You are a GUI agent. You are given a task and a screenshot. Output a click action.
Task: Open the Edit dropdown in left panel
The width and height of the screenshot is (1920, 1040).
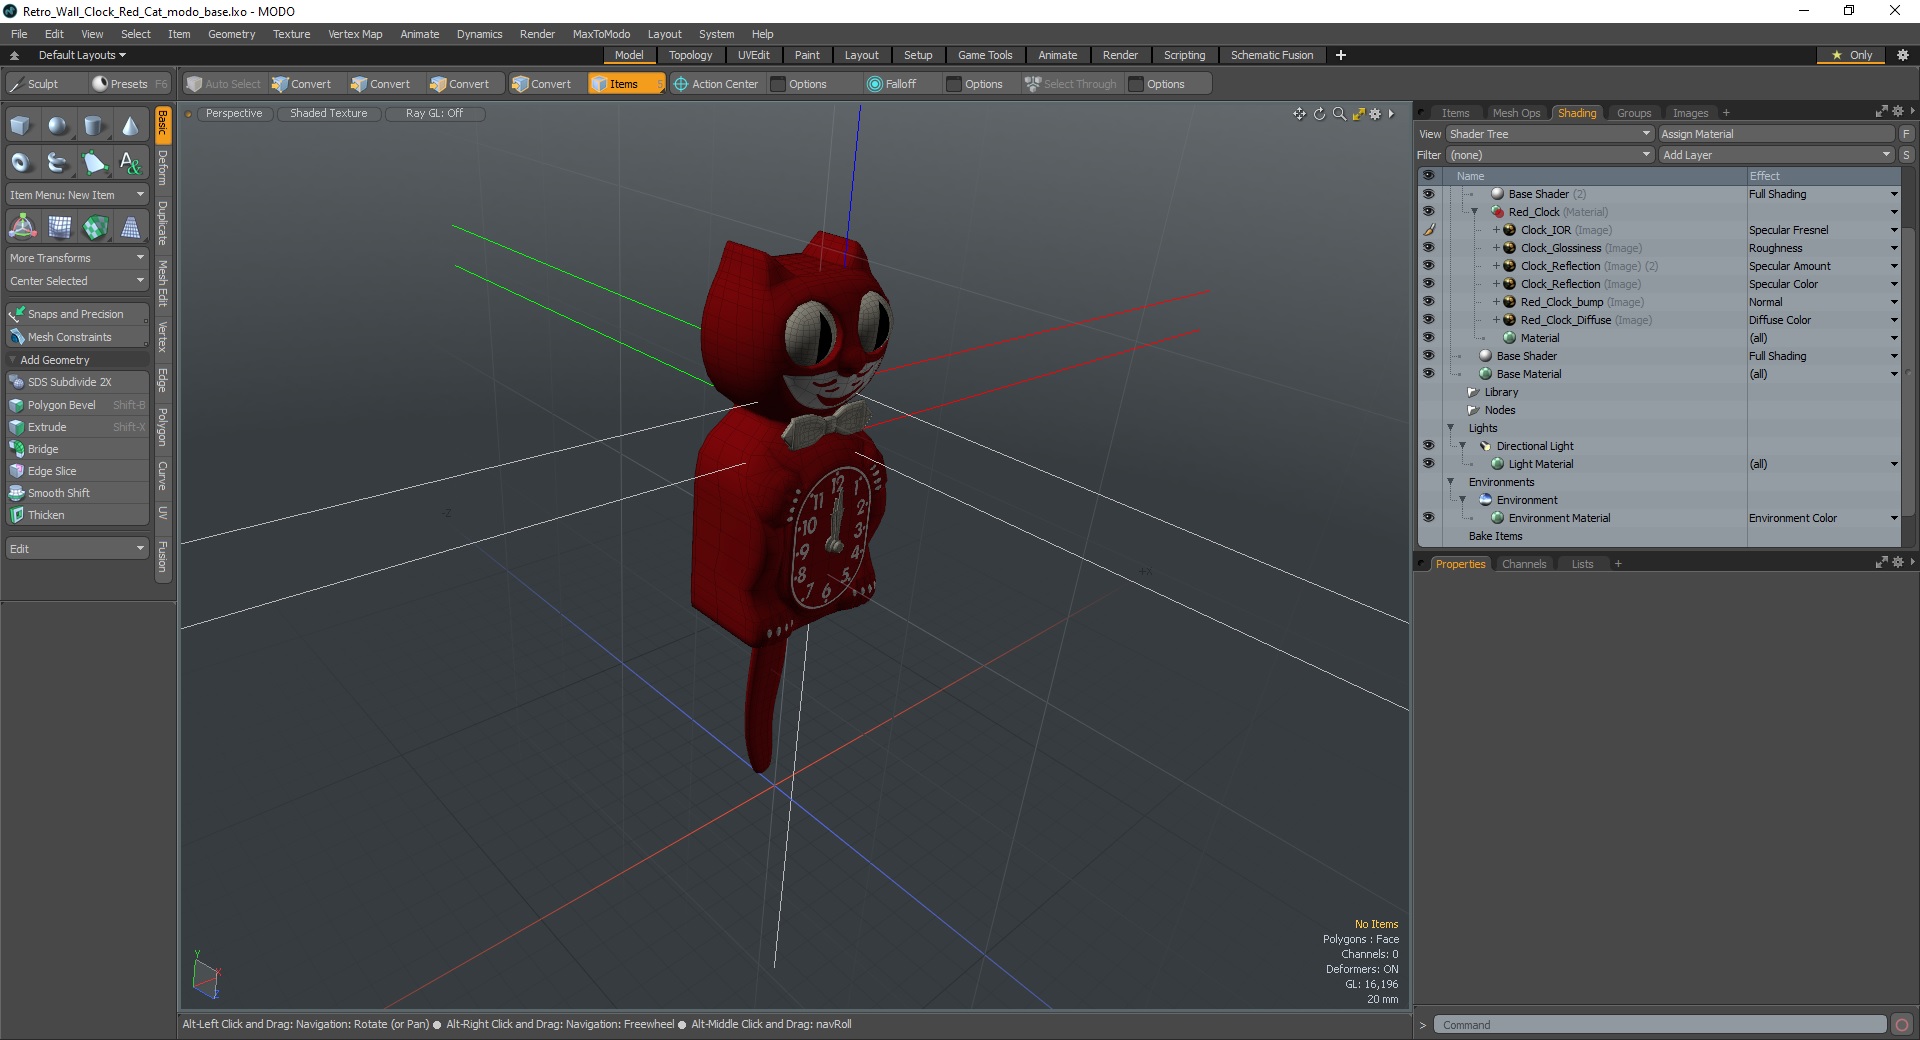coord(77,549)
